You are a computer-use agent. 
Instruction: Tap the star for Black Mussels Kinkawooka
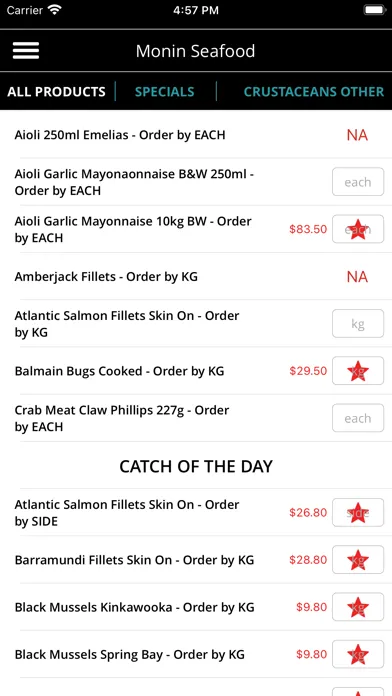click(358, 607)
